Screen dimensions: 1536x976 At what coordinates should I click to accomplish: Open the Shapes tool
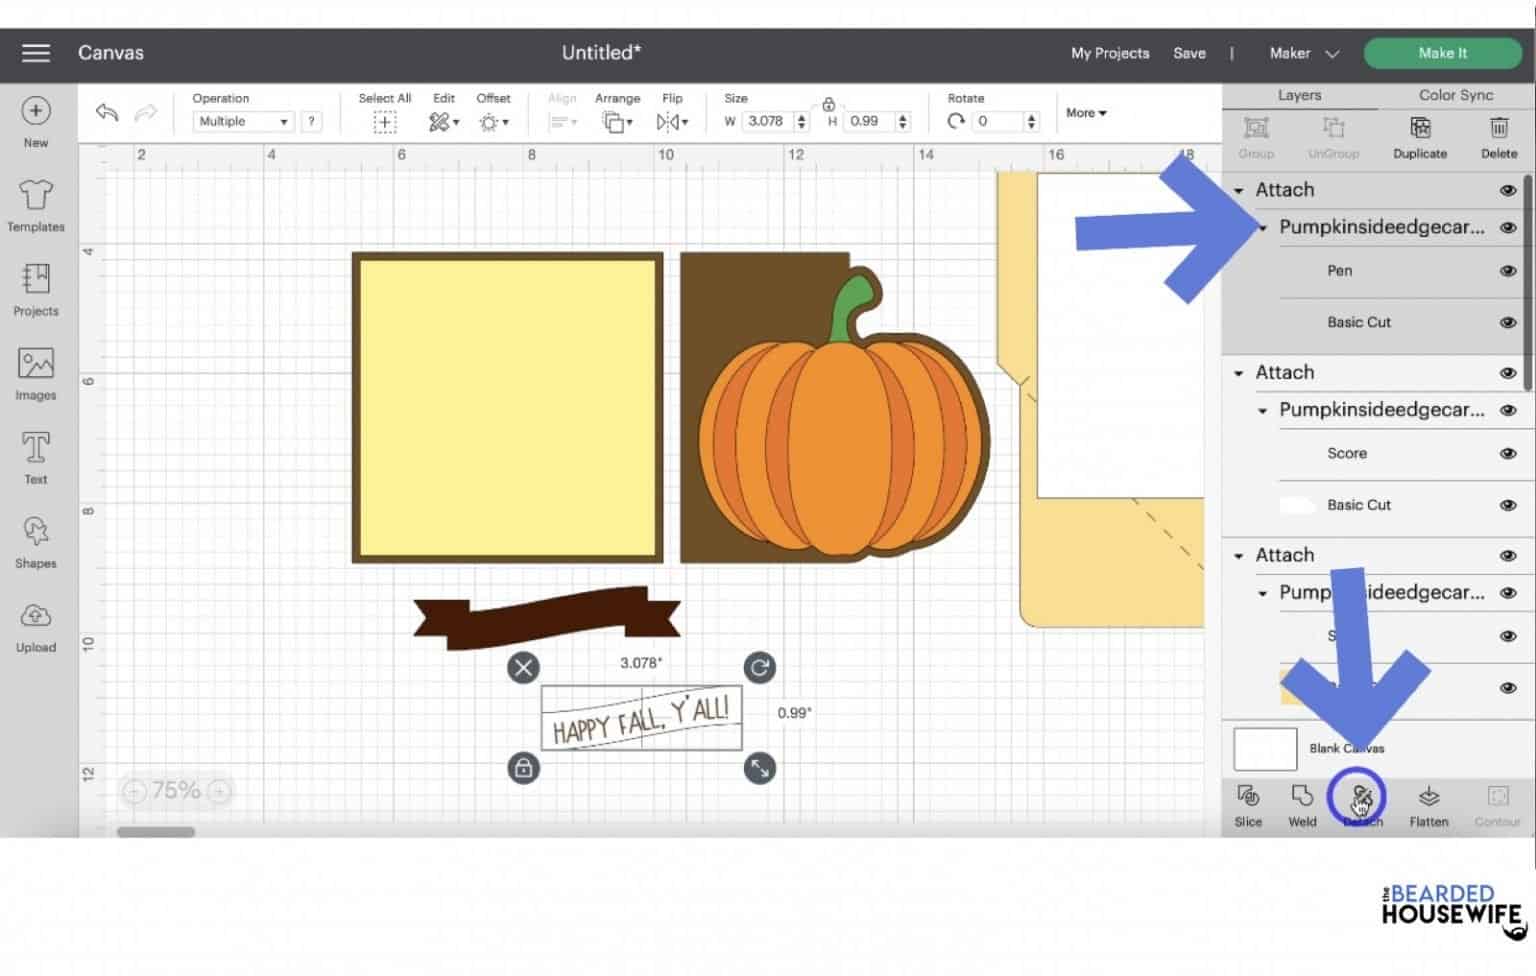pos(35,540)
